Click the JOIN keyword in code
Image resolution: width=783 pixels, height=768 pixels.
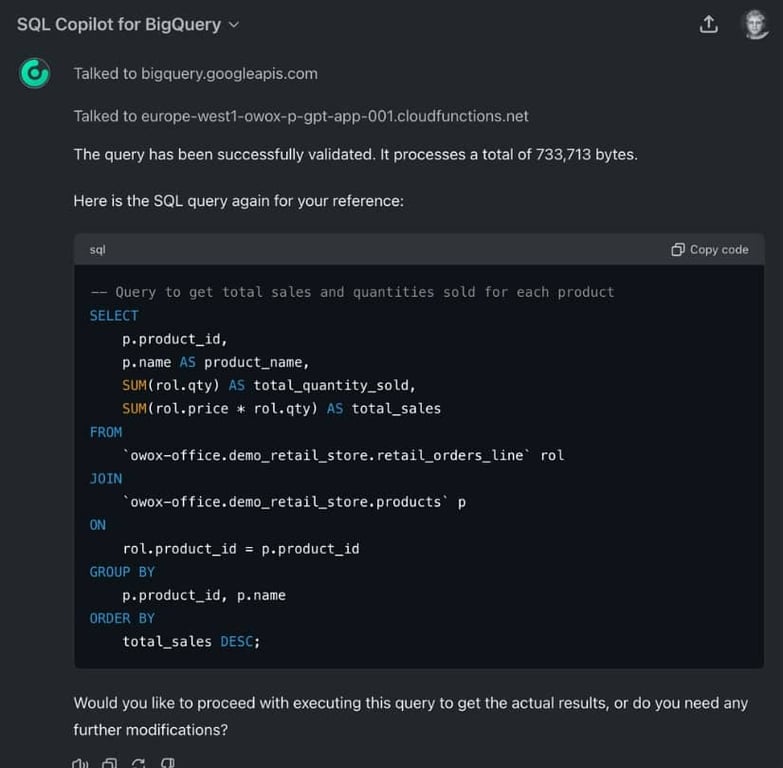point(106,479)
